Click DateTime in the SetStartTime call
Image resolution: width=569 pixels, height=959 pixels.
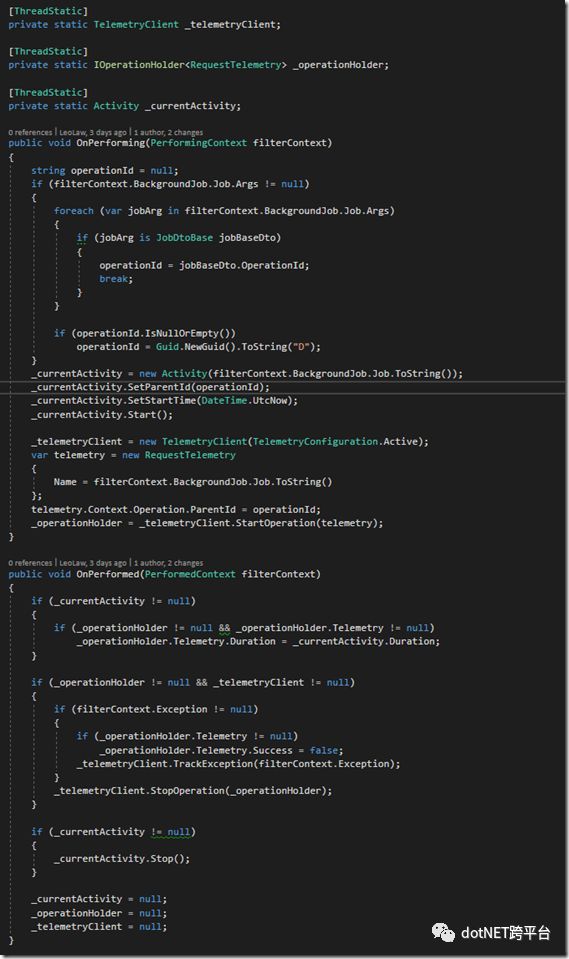click(x=224, y=401)
